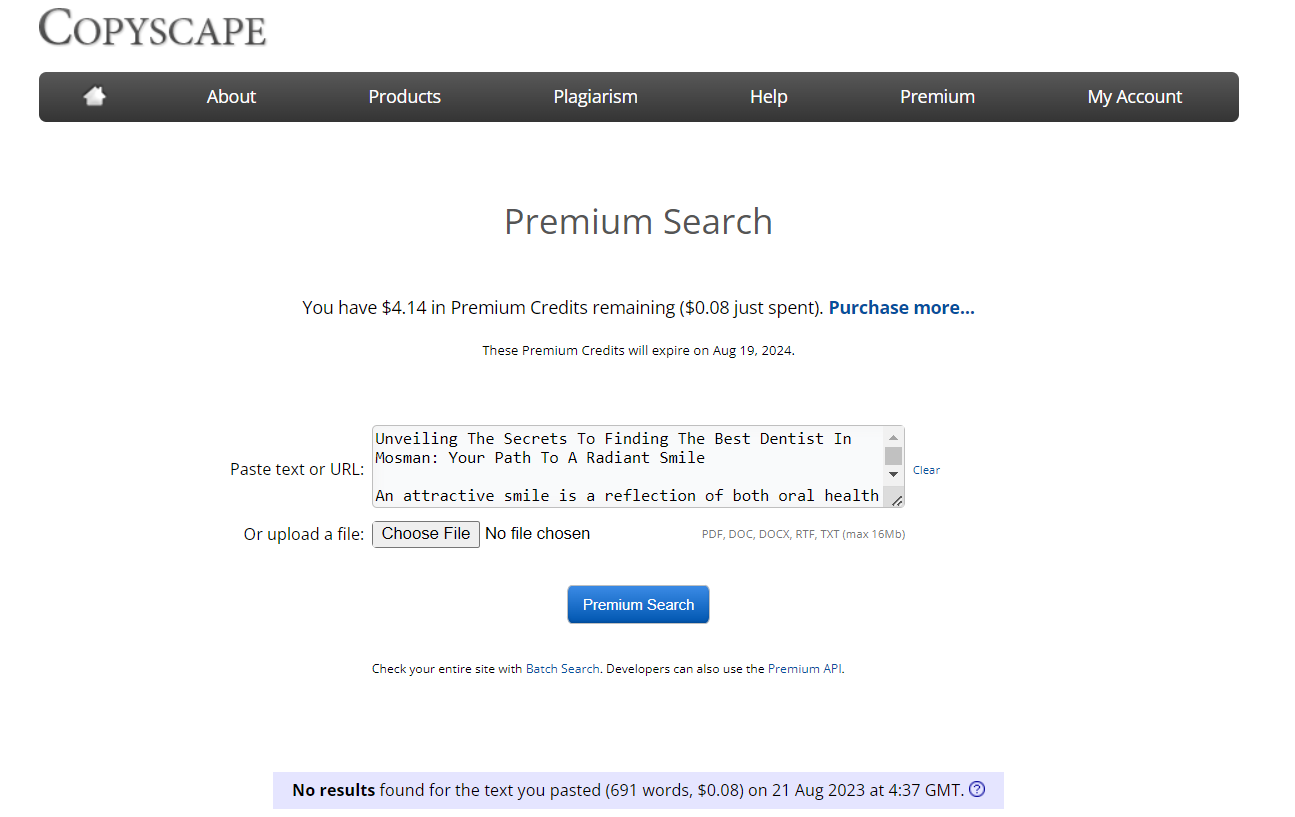
Task: Click the textbox scrollbar thumb
Action: [x=894, y=456]
